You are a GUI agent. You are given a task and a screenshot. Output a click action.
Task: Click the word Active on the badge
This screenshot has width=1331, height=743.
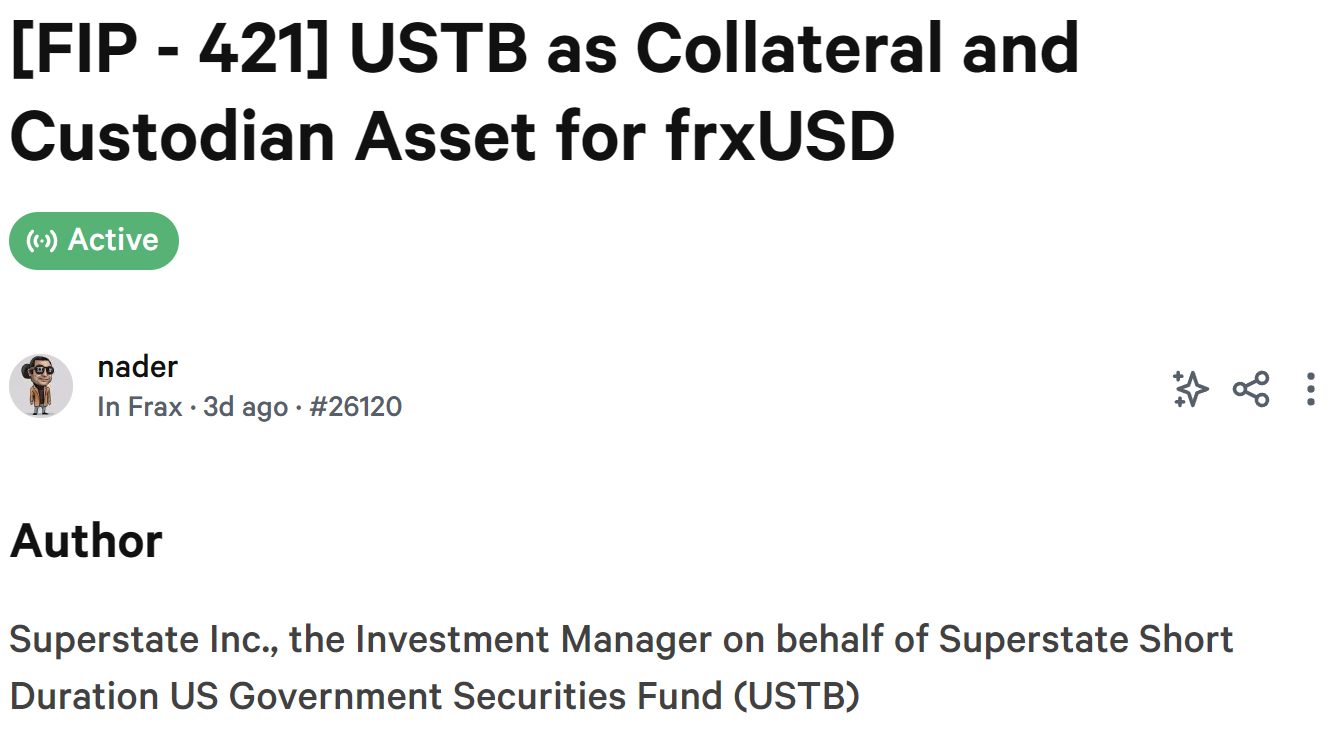113,241
